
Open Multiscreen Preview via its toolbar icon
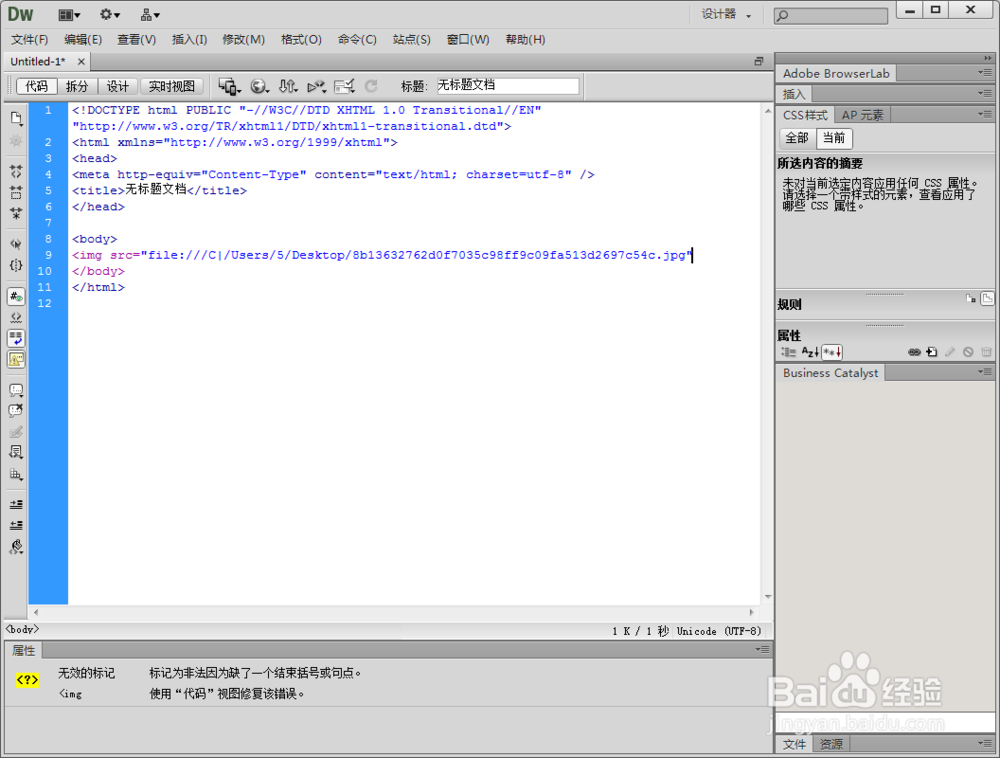tap(228, 87)
